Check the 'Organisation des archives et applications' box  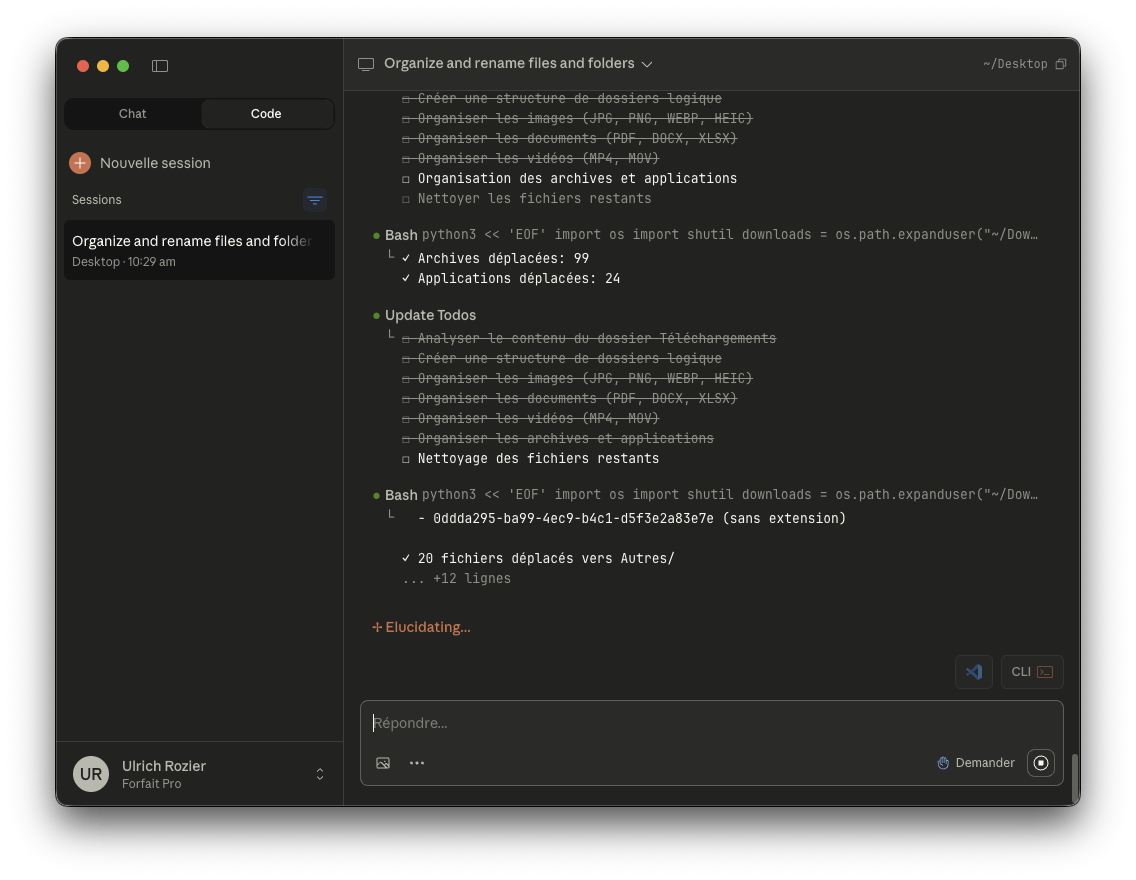click(x=406, y=179)
